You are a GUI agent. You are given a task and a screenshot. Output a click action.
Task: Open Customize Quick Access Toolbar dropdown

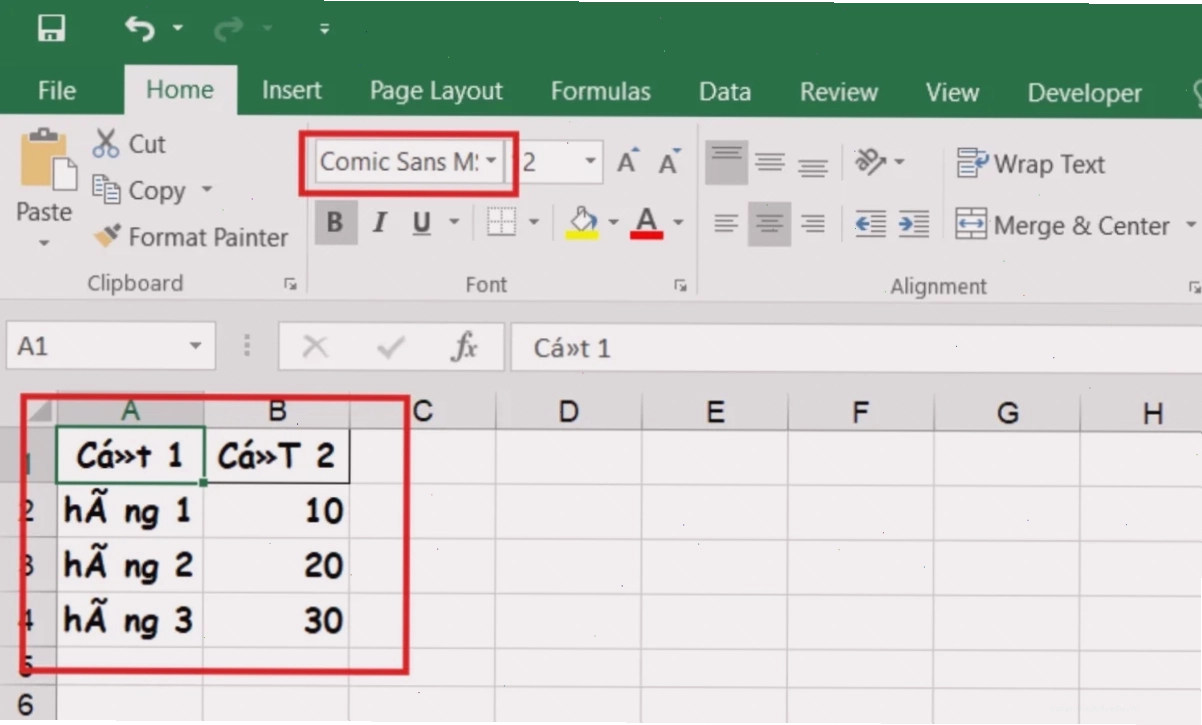click(x=324, y=29)
